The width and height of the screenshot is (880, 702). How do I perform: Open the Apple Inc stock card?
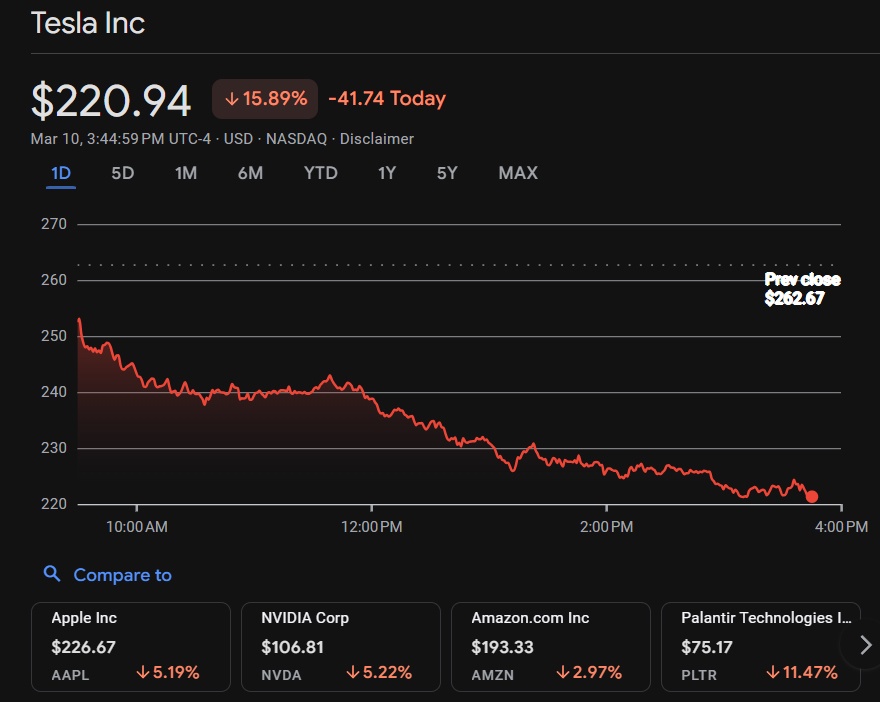131,647
